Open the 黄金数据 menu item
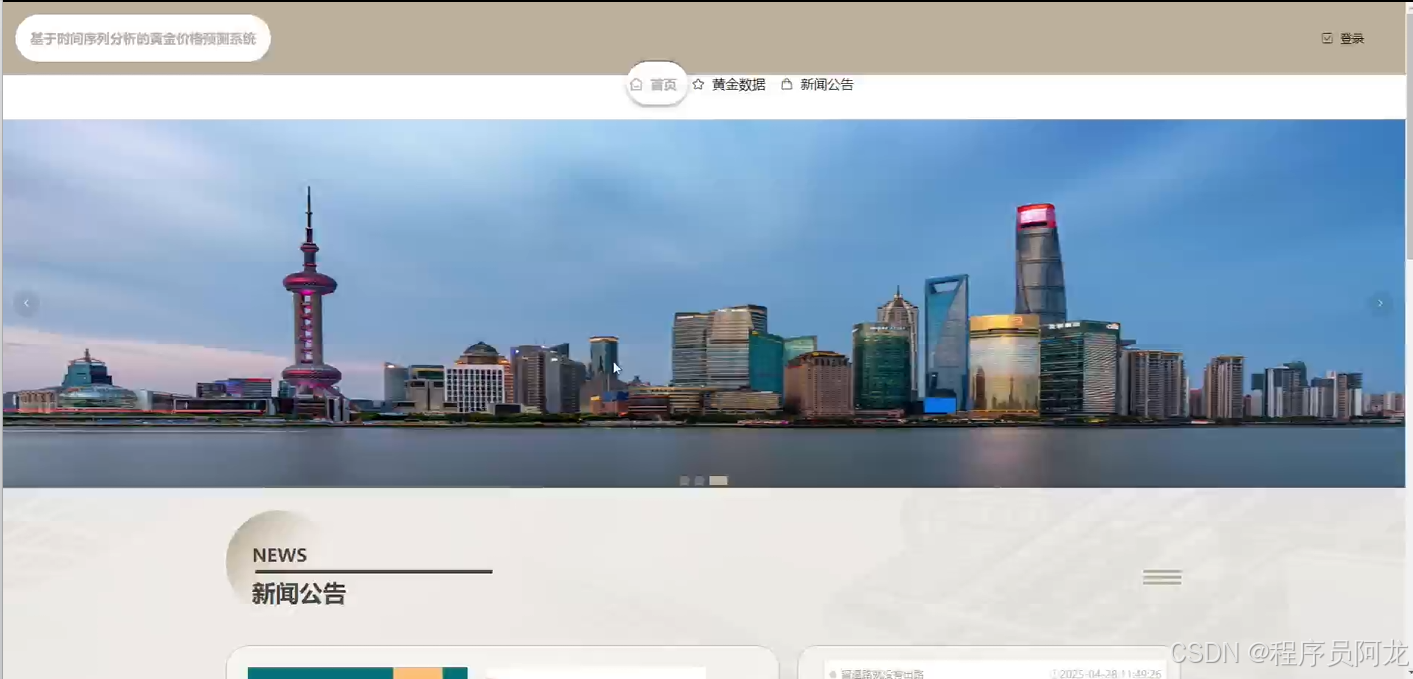 (x=738, y=85)
